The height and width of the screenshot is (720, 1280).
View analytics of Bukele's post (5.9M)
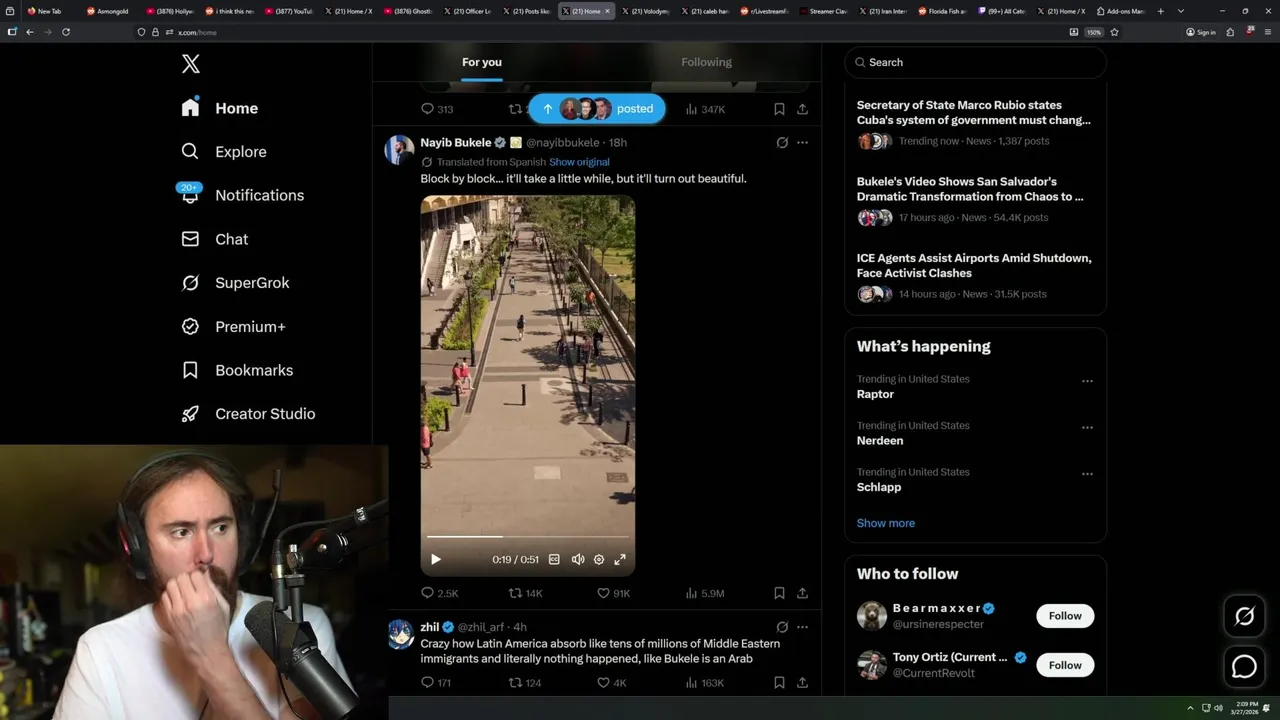click(705, 593)
